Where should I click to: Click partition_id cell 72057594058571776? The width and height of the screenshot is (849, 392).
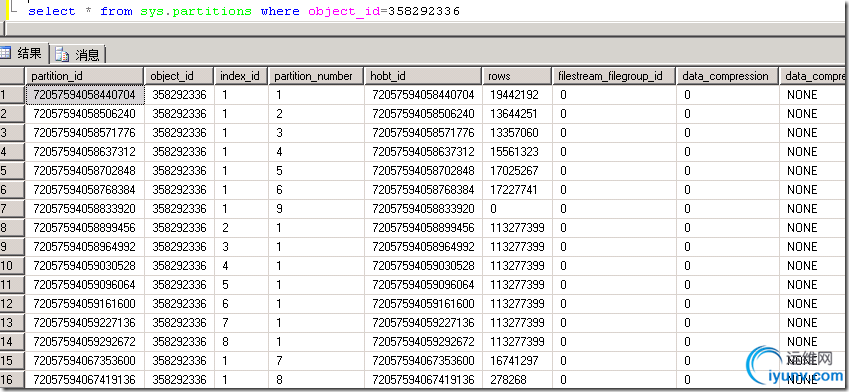(84, 133)
